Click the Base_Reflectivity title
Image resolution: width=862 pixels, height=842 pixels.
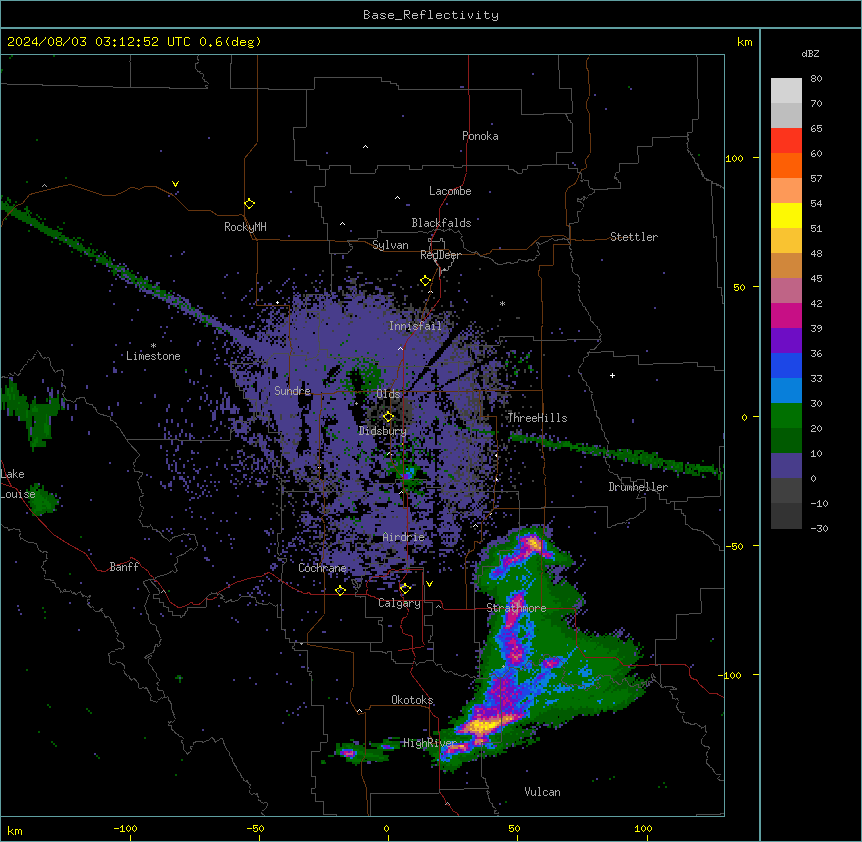[x=431, y=15]
